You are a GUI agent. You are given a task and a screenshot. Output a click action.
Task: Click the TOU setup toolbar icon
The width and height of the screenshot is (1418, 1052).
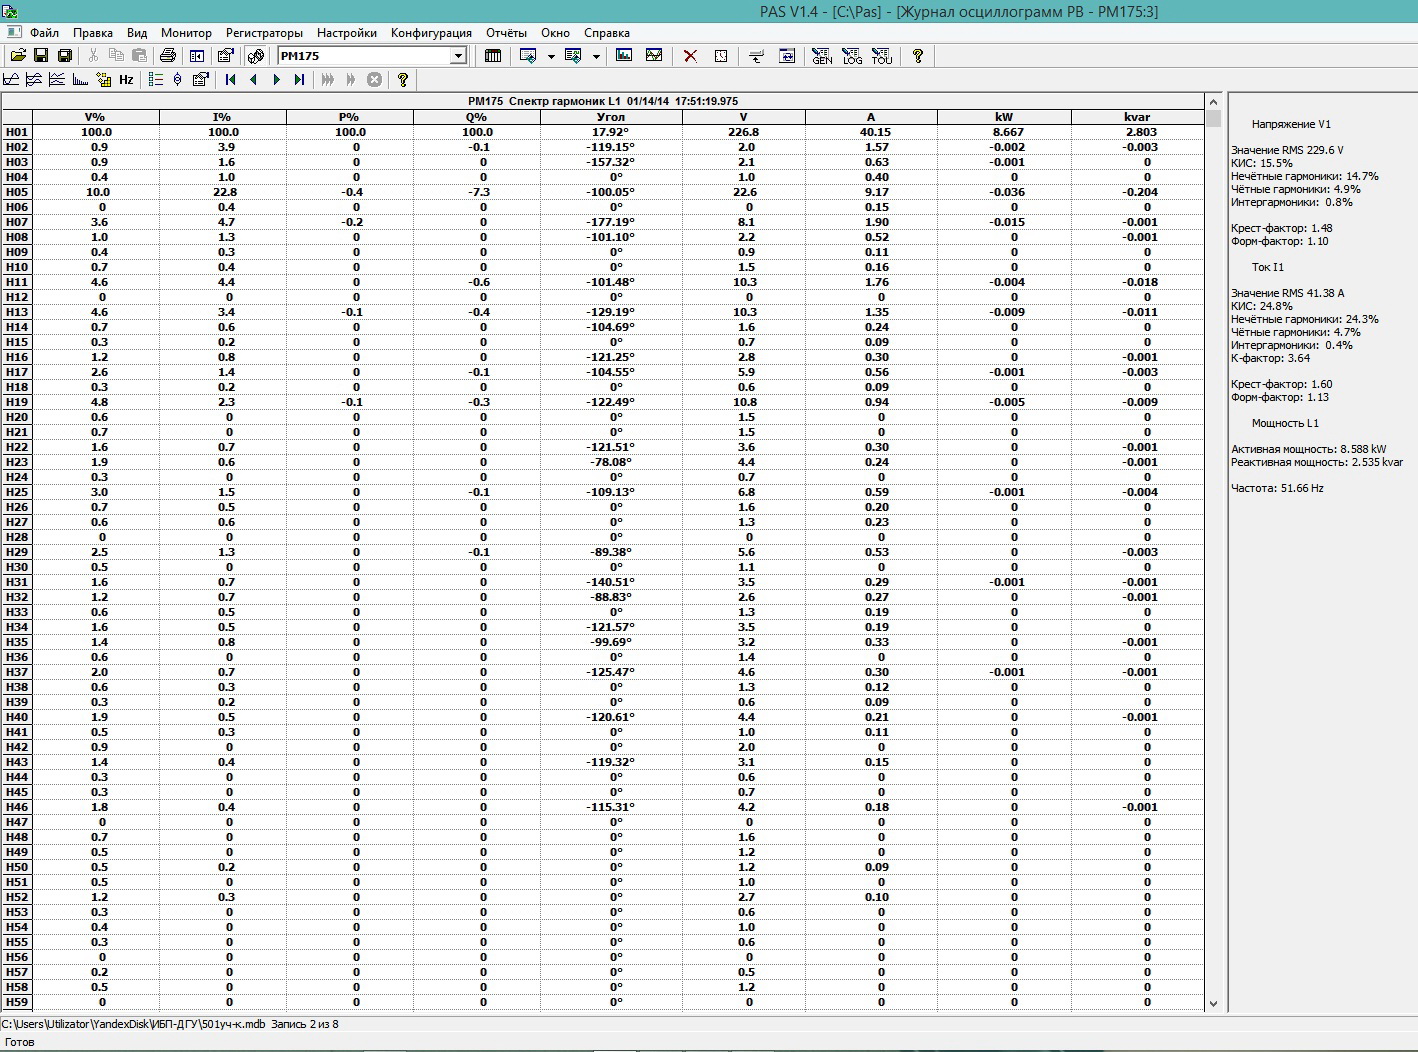882,56
